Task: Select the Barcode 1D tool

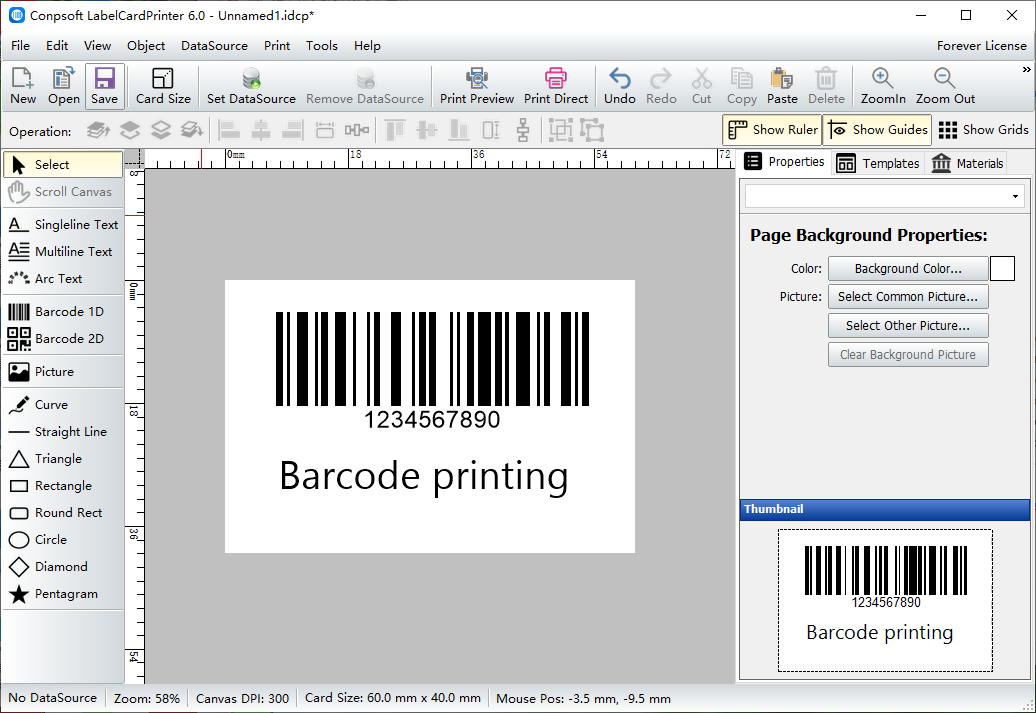Action: coord(63,311)
